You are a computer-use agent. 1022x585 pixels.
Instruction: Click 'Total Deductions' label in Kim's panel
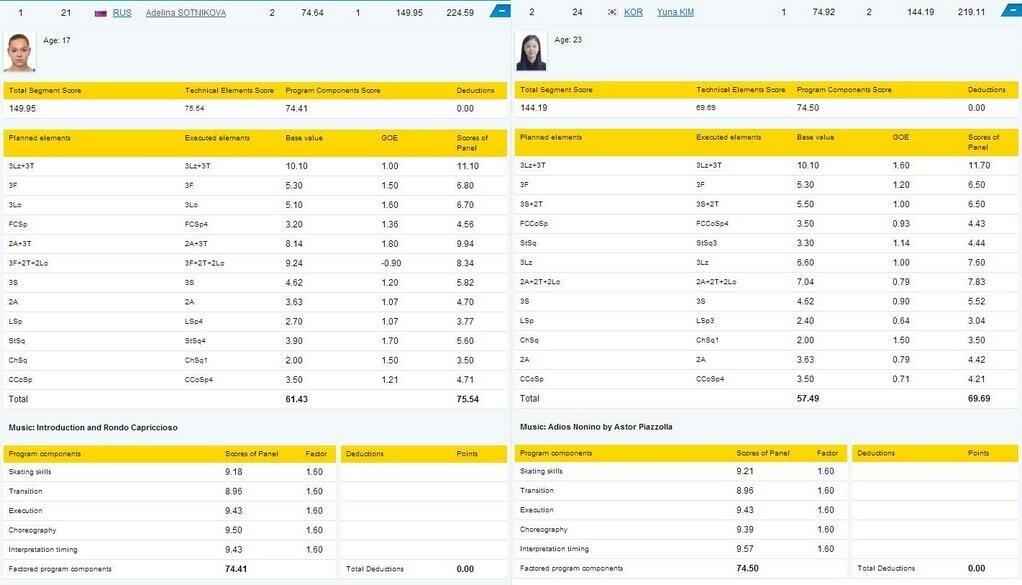coord(886,569)
